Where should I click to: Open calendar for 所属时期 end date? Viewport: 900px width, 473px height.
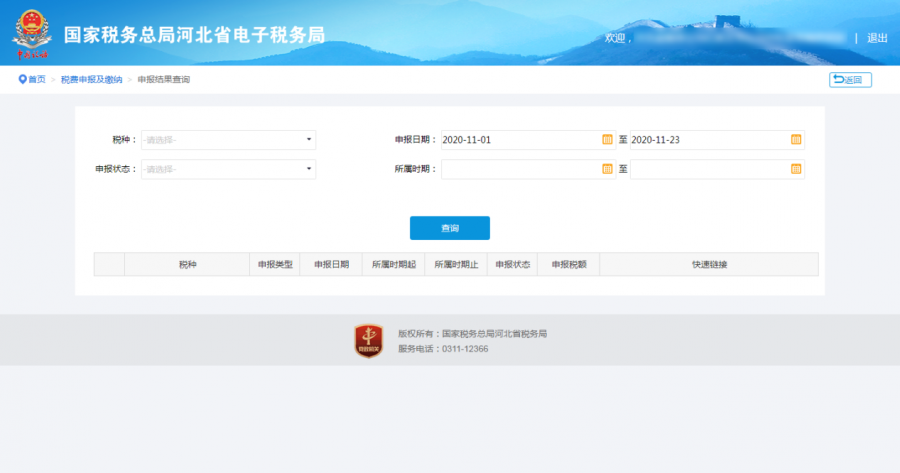coord(796,169)
